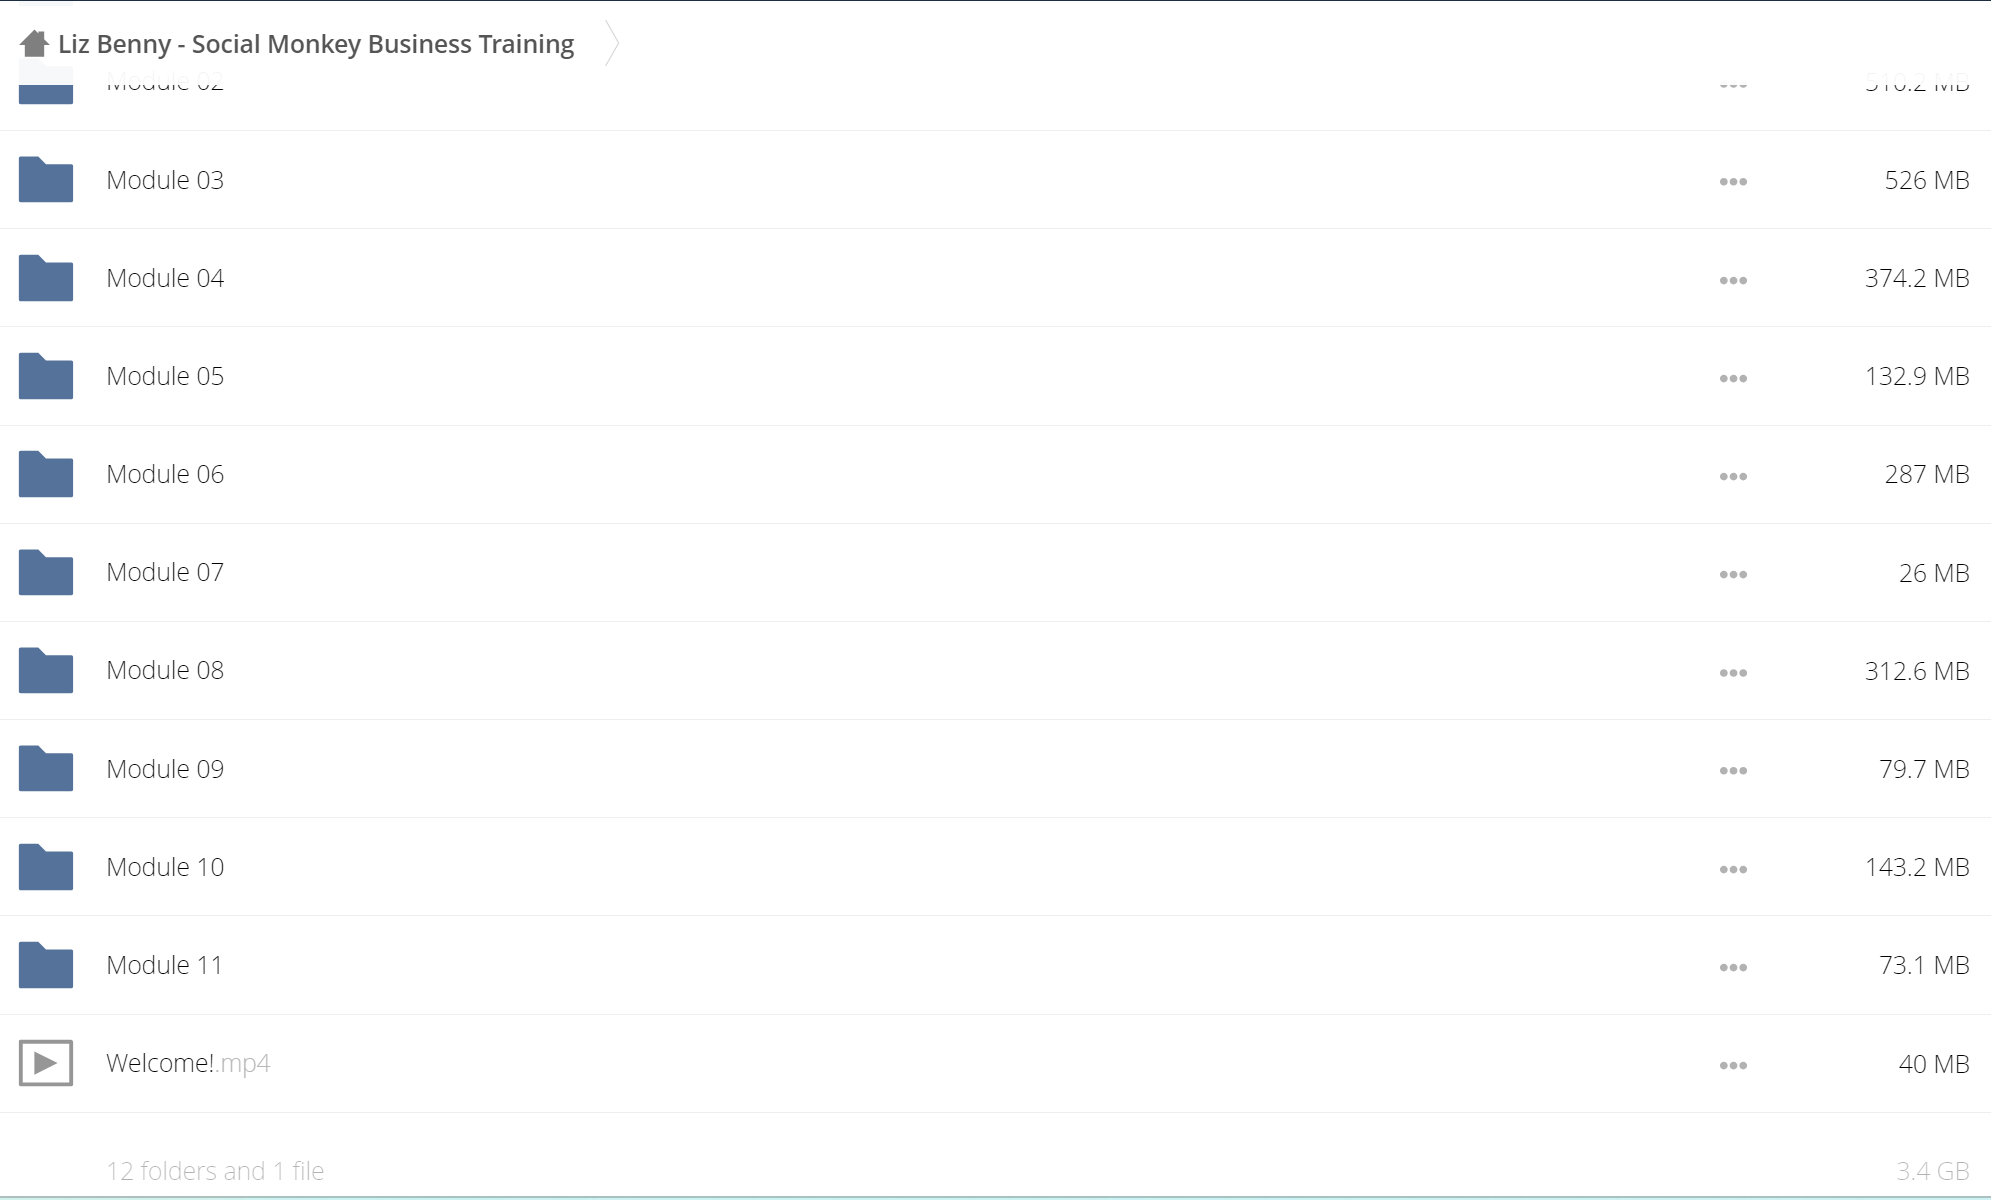Click the Module 09 folder icon
The width and height of the screenshot is (1991, 1200).
46,768
